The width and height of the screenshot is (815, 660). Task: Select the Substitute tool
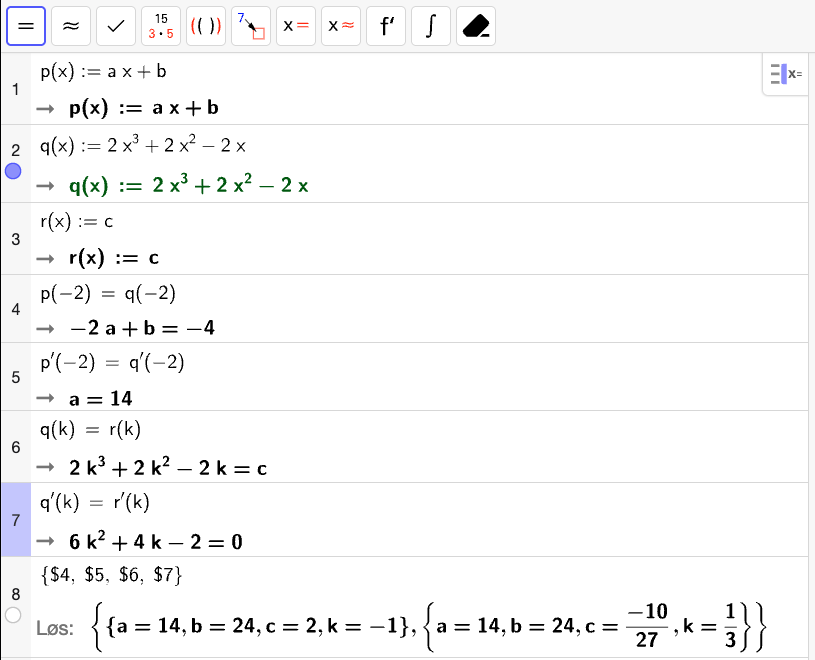point(251,27)
